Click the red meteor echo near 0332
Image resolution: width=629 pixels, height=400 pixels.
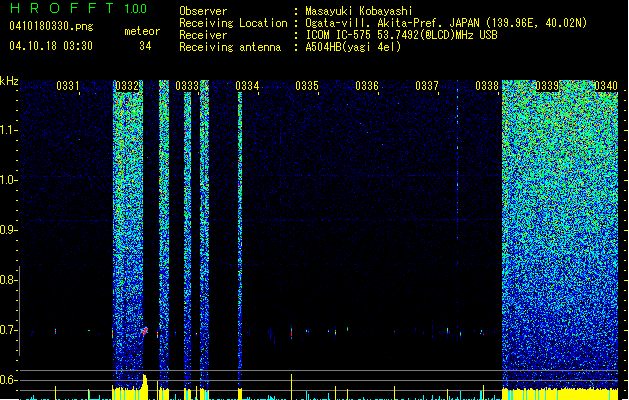tap(144, 331)
